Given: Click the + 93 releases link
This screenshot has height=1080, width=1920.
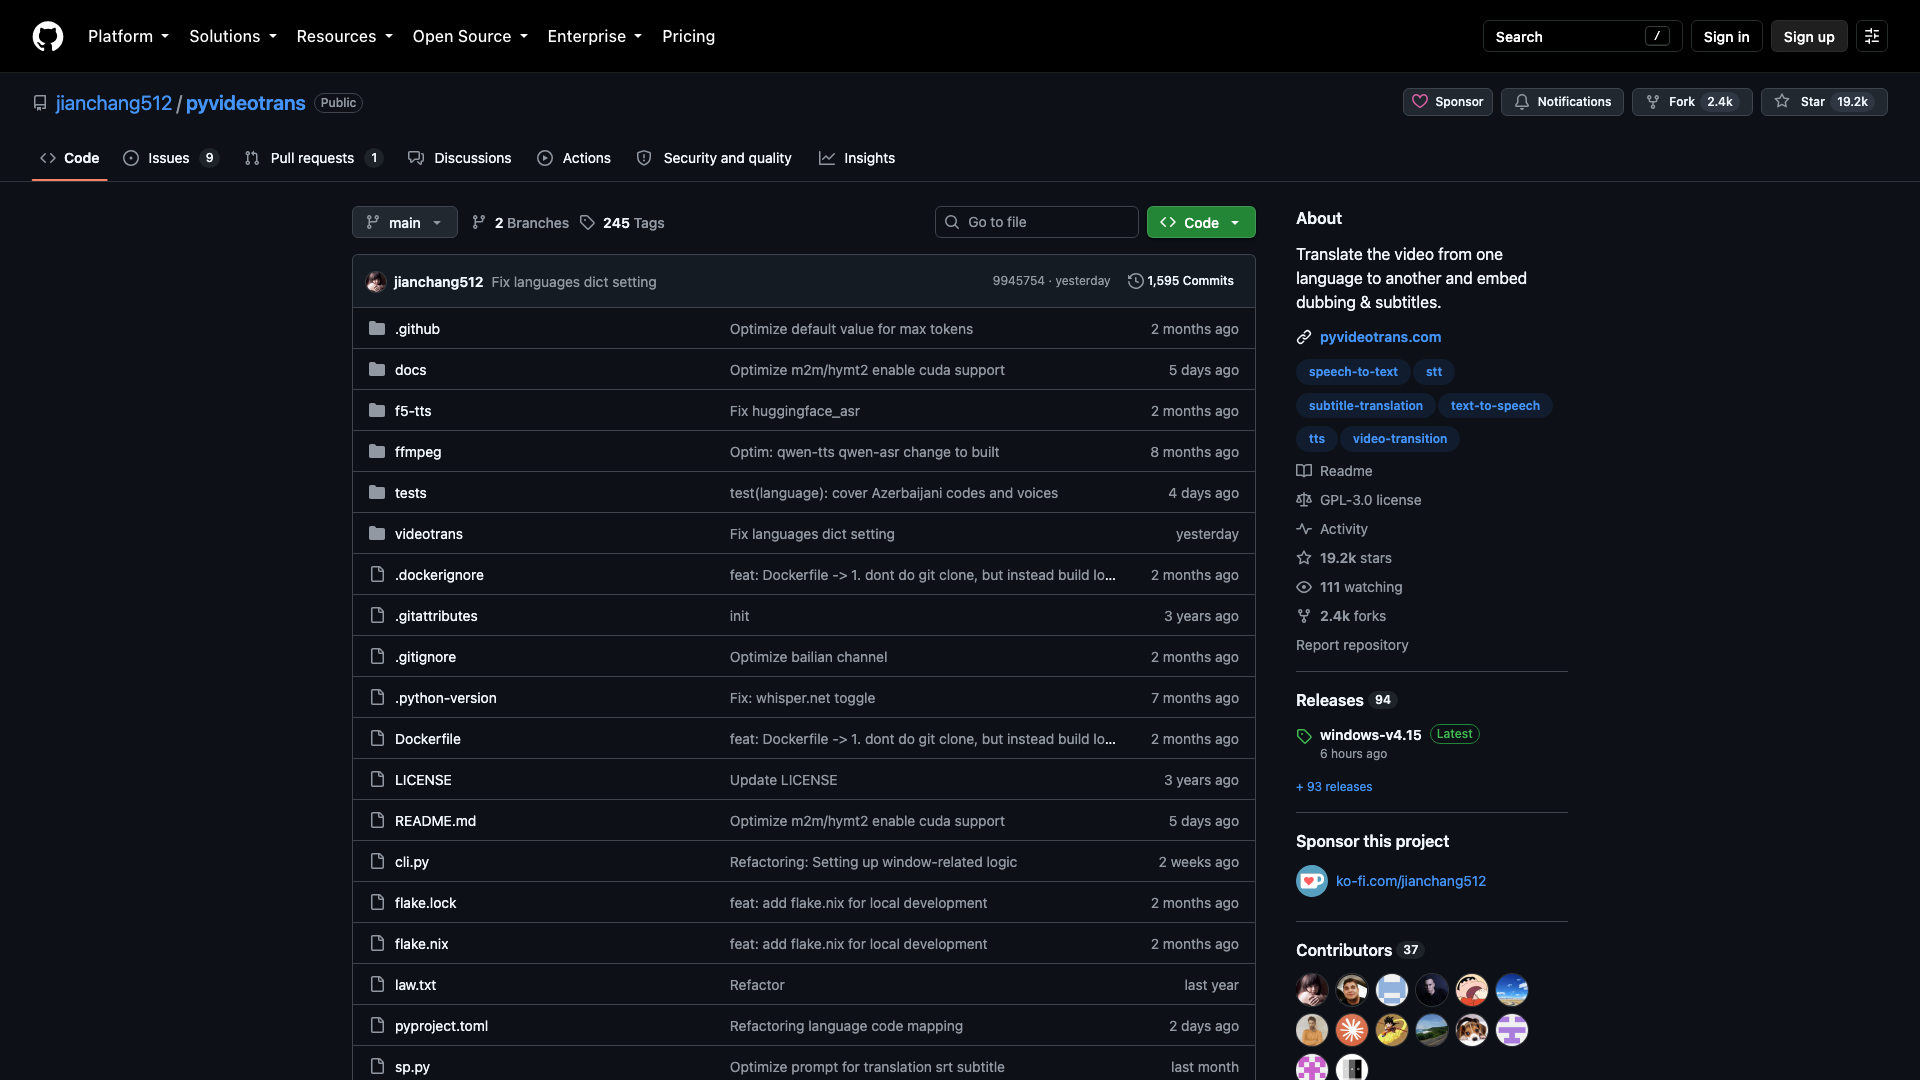Looking at the screenshot, I should pos(1334,787).
